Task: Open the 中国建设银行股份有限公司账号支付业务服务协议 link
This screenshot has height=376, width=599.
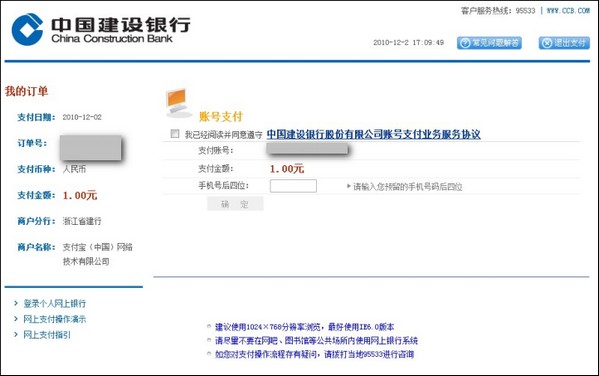Action: point(374,134)
